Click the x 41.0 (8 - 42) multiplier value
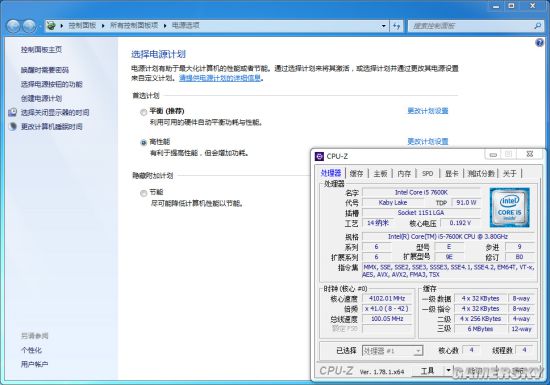Viewport: 550px width, 385px height. (x=387, y=309)
